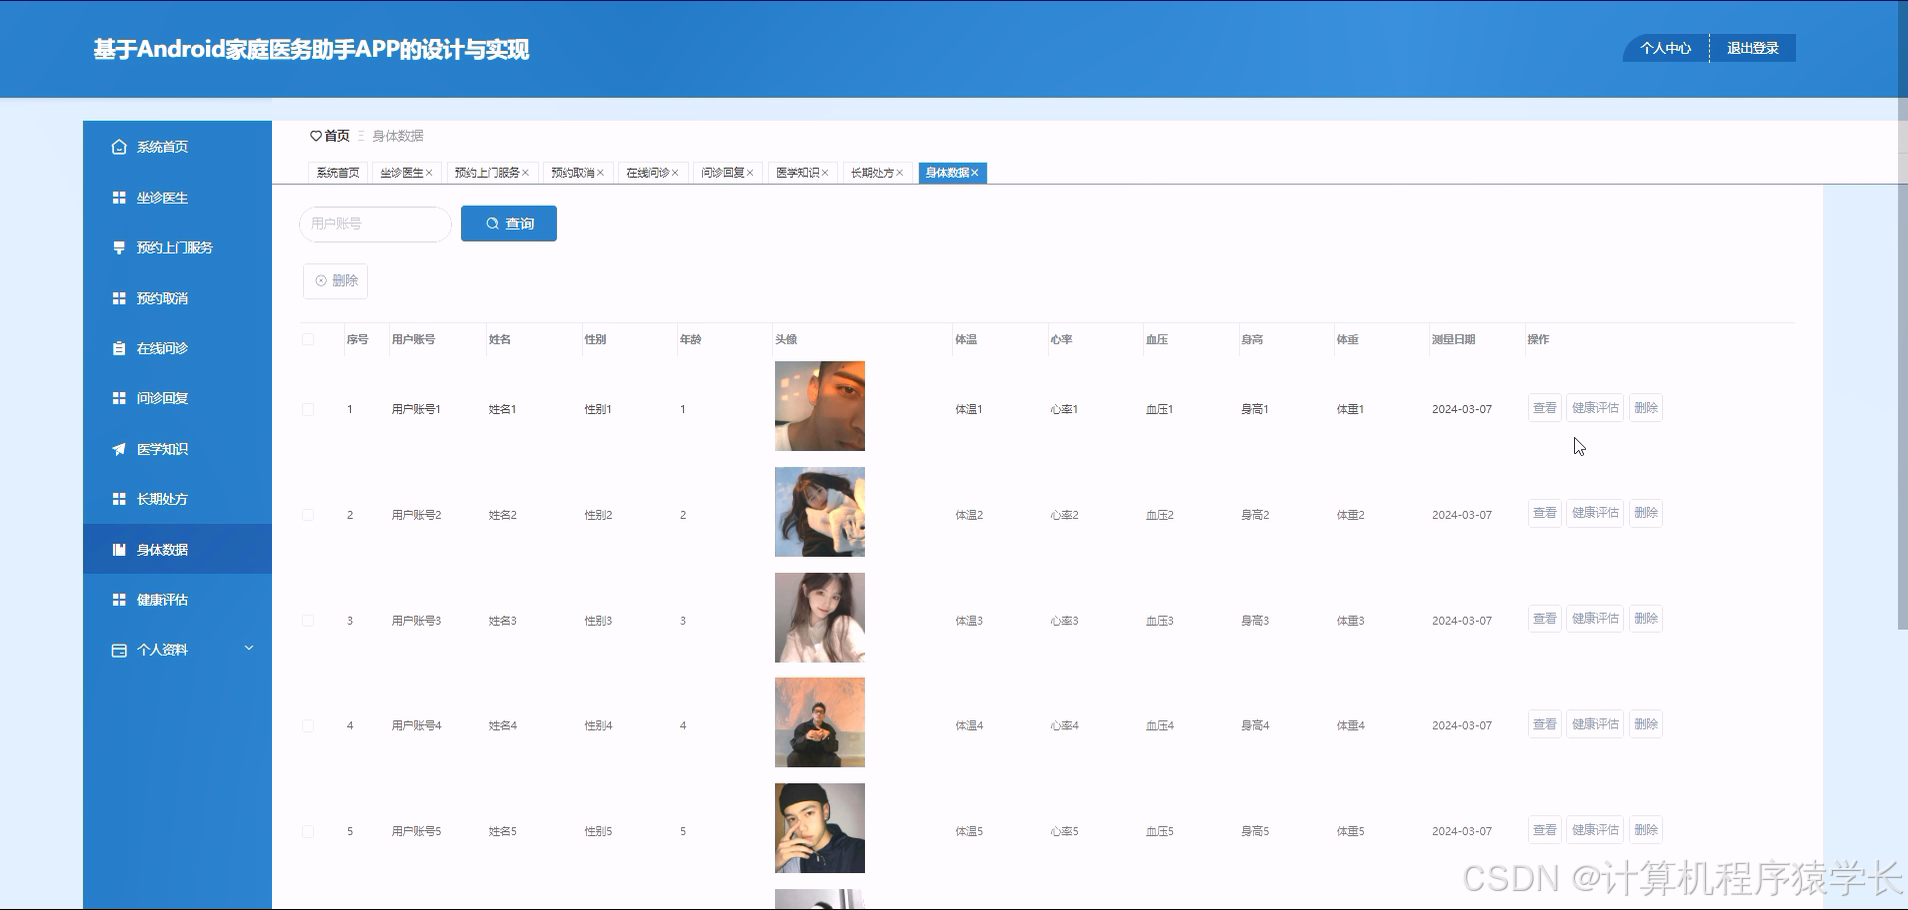Click 健康评估 button for 用户账号5 row

1595,830
